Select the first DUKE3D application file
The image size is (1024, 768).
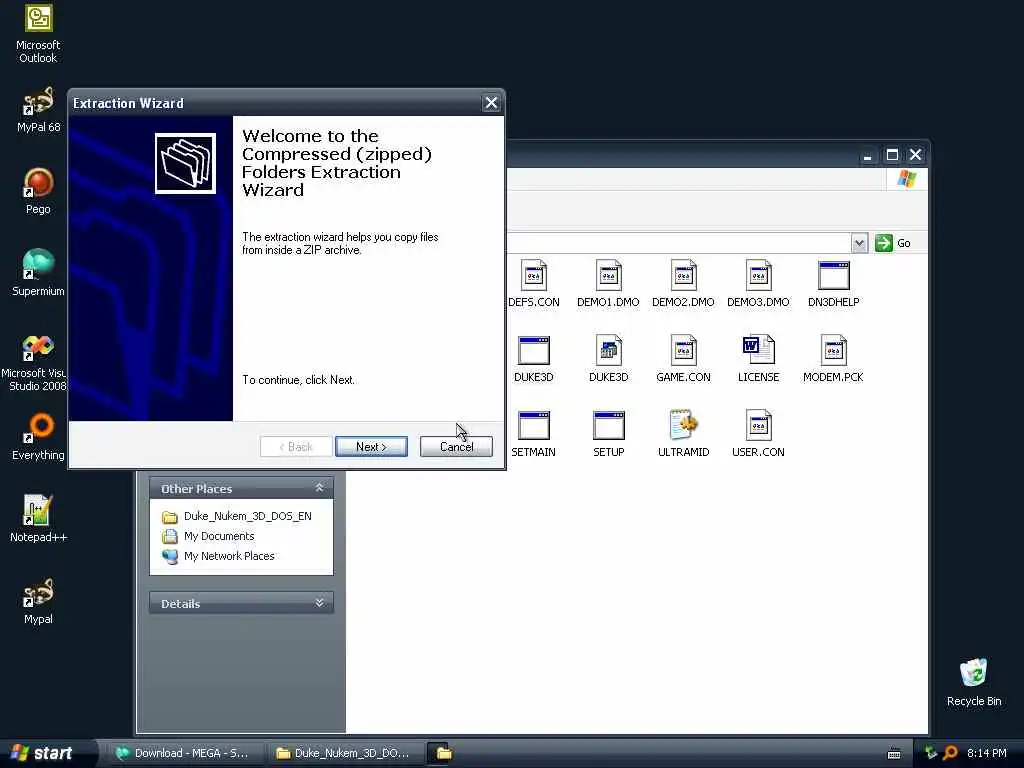click(x=534, y=359)
